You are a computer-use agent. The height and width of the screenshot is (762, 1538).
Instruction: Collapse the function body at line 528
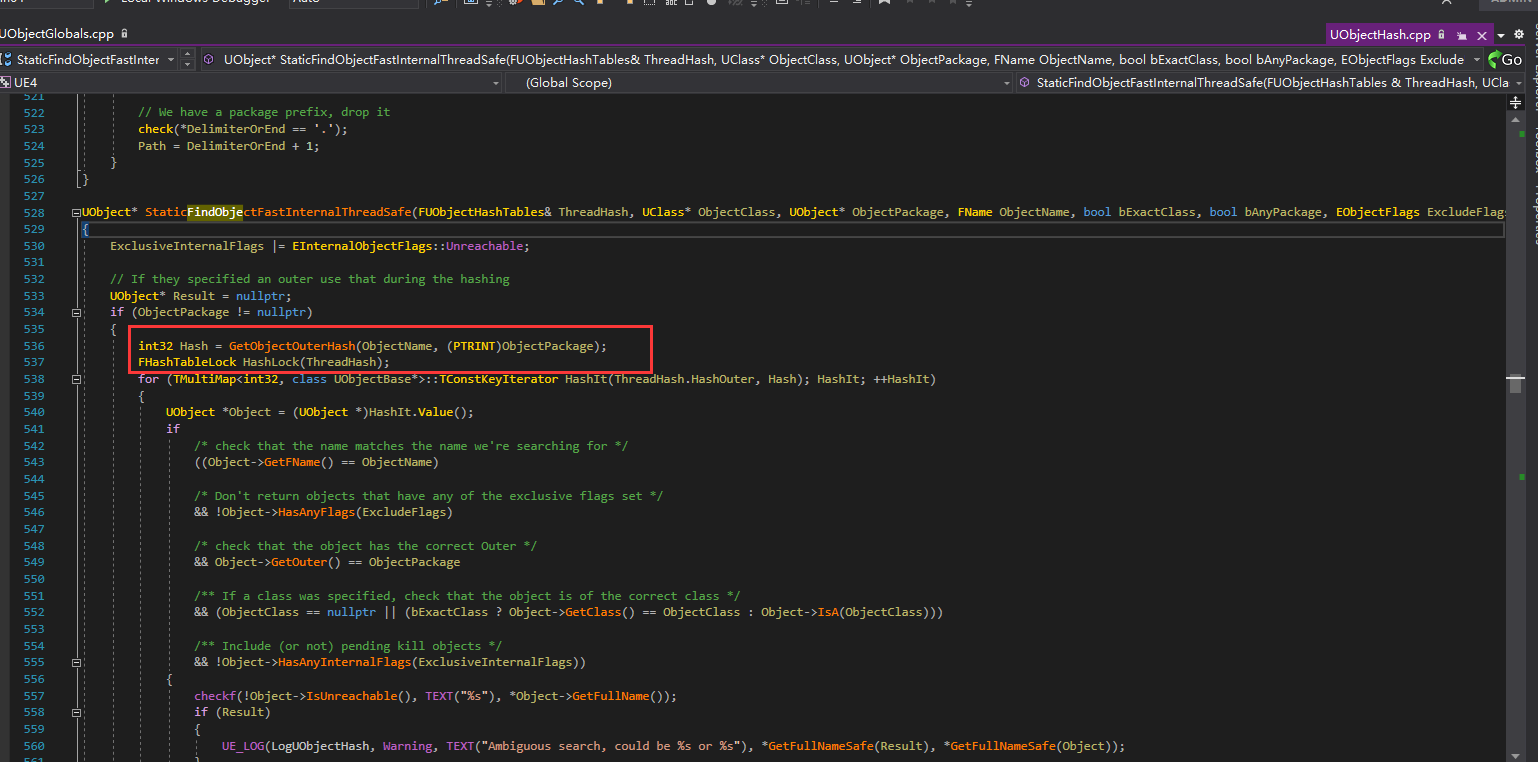75,211
